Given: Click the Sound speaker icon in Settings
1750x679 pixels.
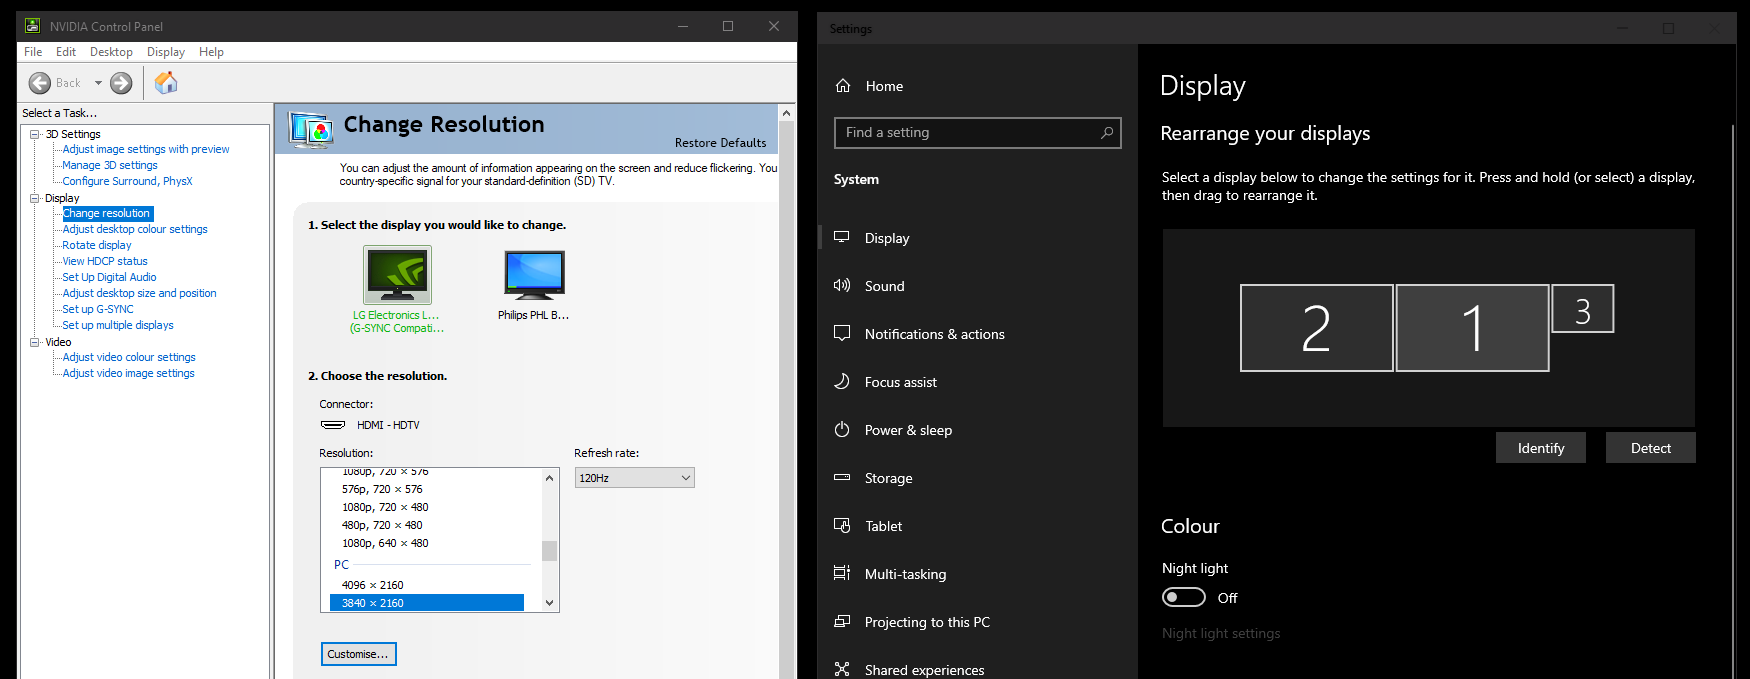Looking at the screenshot, I should (842, 285).
